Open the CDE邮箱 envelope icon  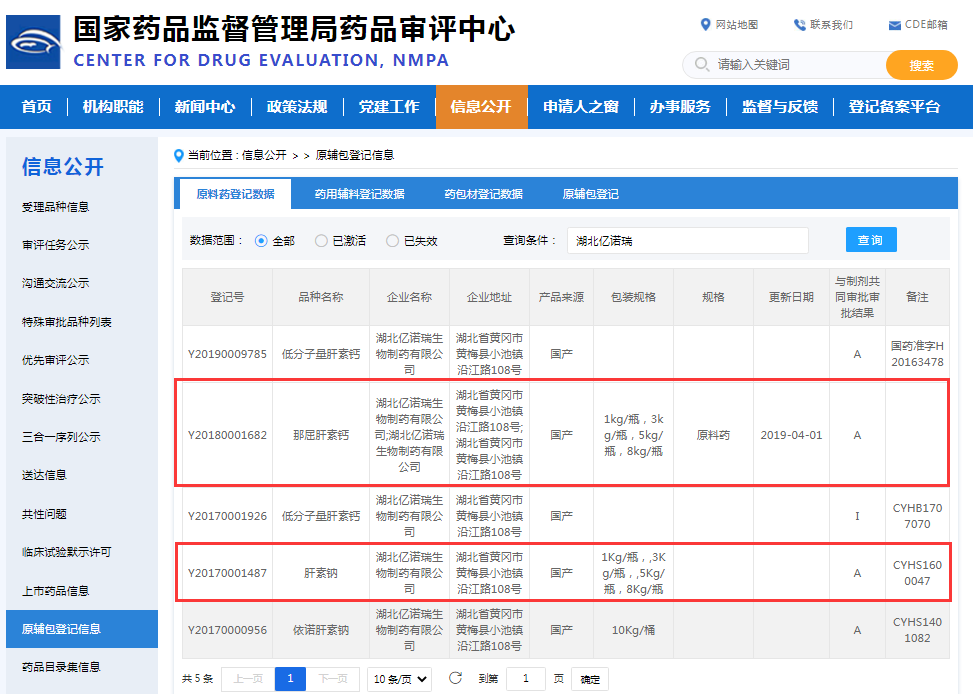tap(894, 25)
